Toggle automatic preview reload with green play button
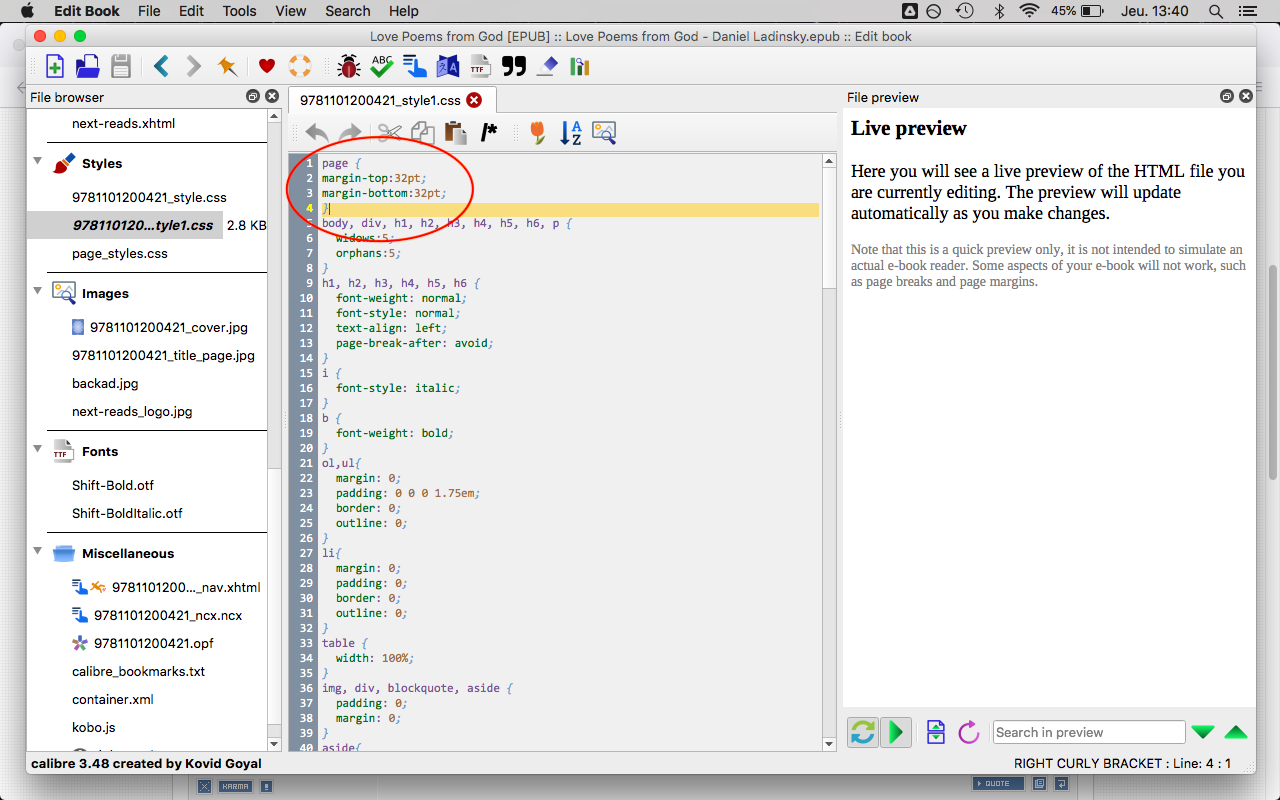The width and height of the screenshot is (1280, 800). coord(896,732)
